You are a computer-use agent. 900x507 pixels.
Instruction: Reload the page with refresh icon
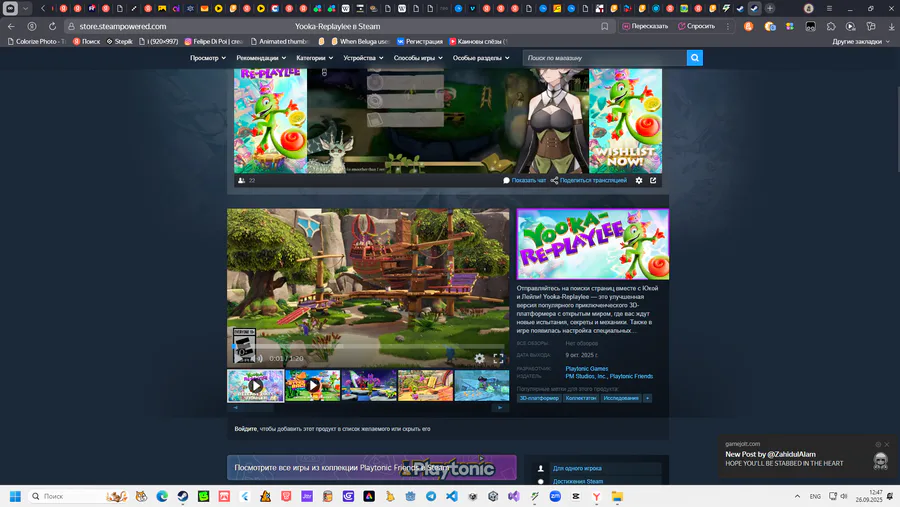52,26
